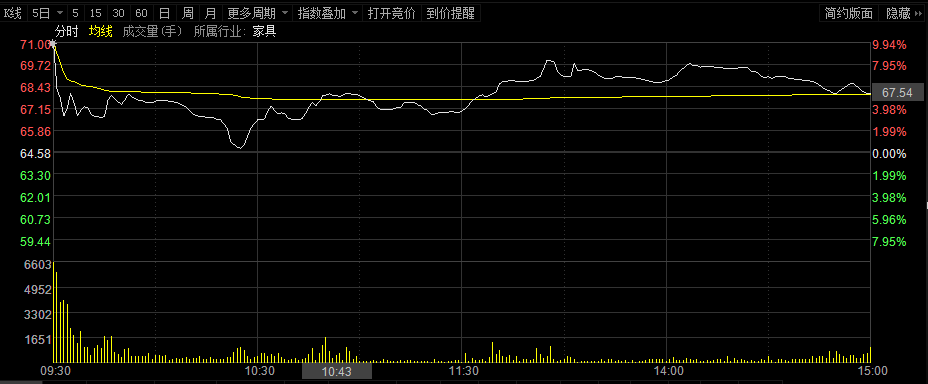Click the 5.96% percentage label
Screen dimensions: 928x384
coord(890,220)
